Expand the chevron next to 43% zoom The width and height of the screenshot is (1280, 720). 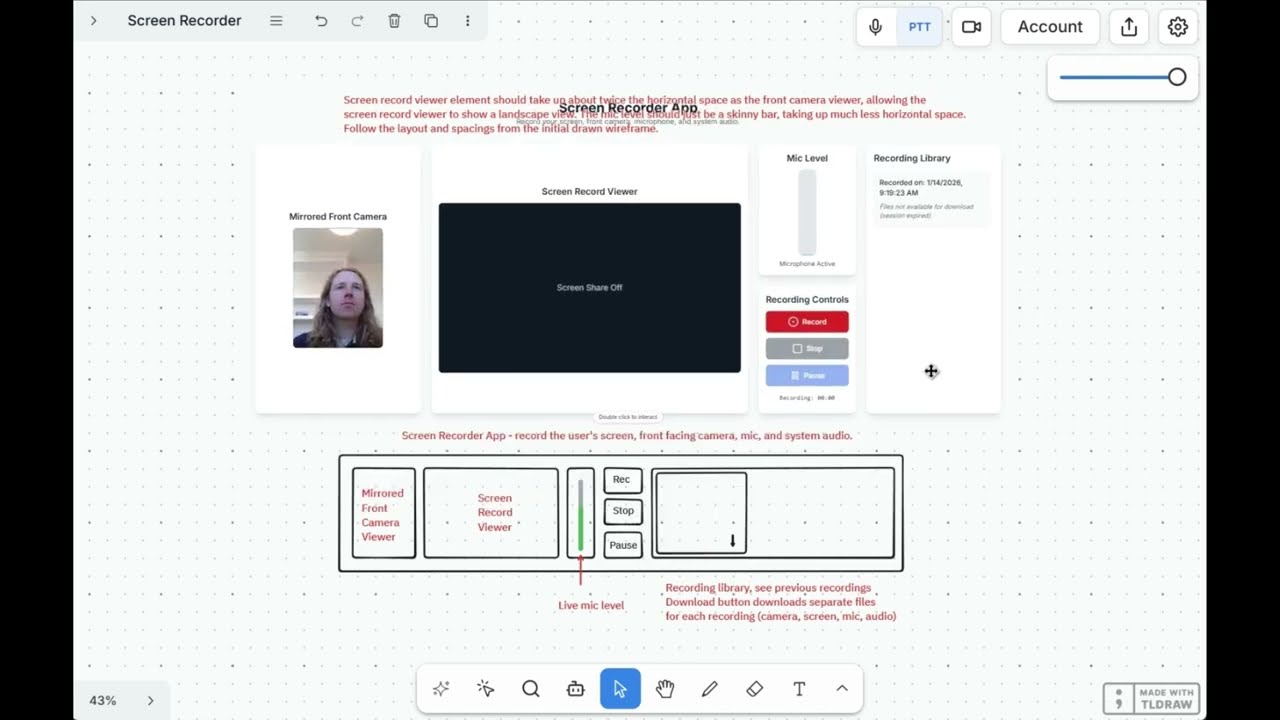click(151, 701)
